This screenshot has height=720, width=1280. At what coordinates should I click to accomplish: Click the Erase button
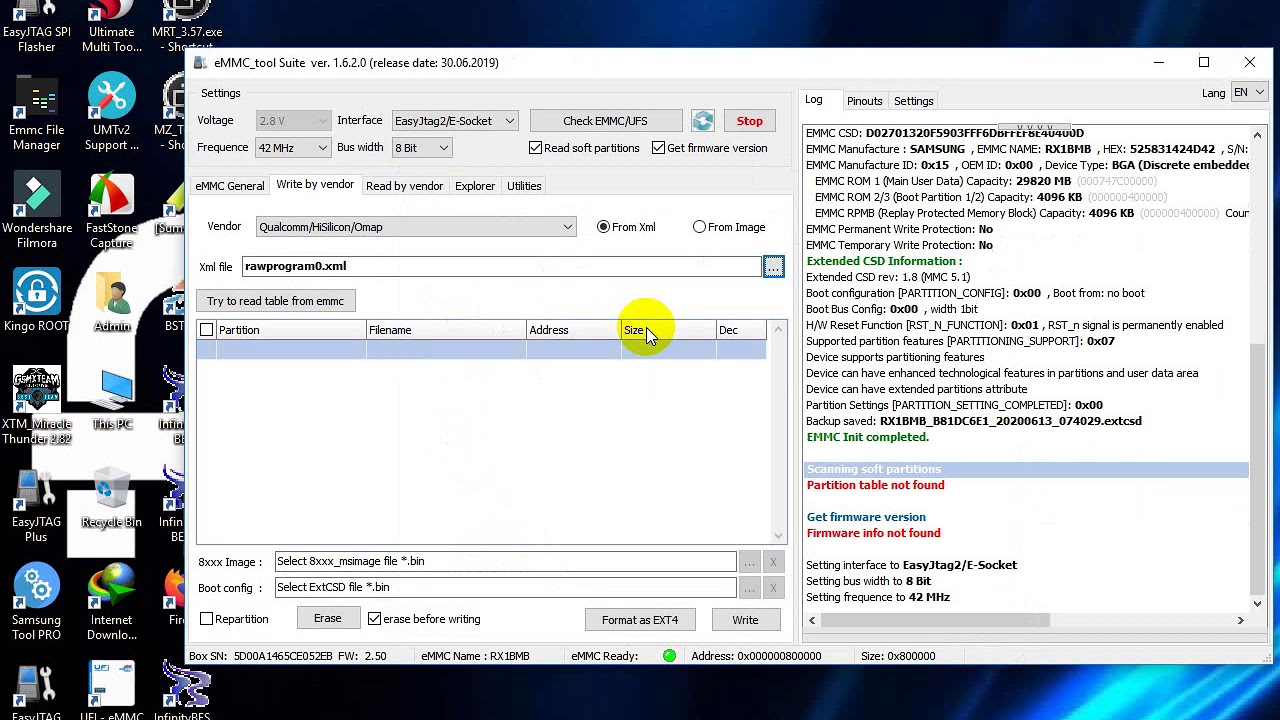[x=327, y=619]
